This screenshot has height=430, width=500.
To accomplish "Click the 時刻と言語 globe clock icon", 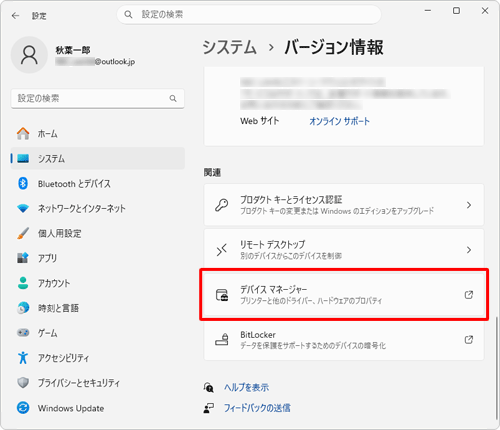I will click(x=23, y=308).
